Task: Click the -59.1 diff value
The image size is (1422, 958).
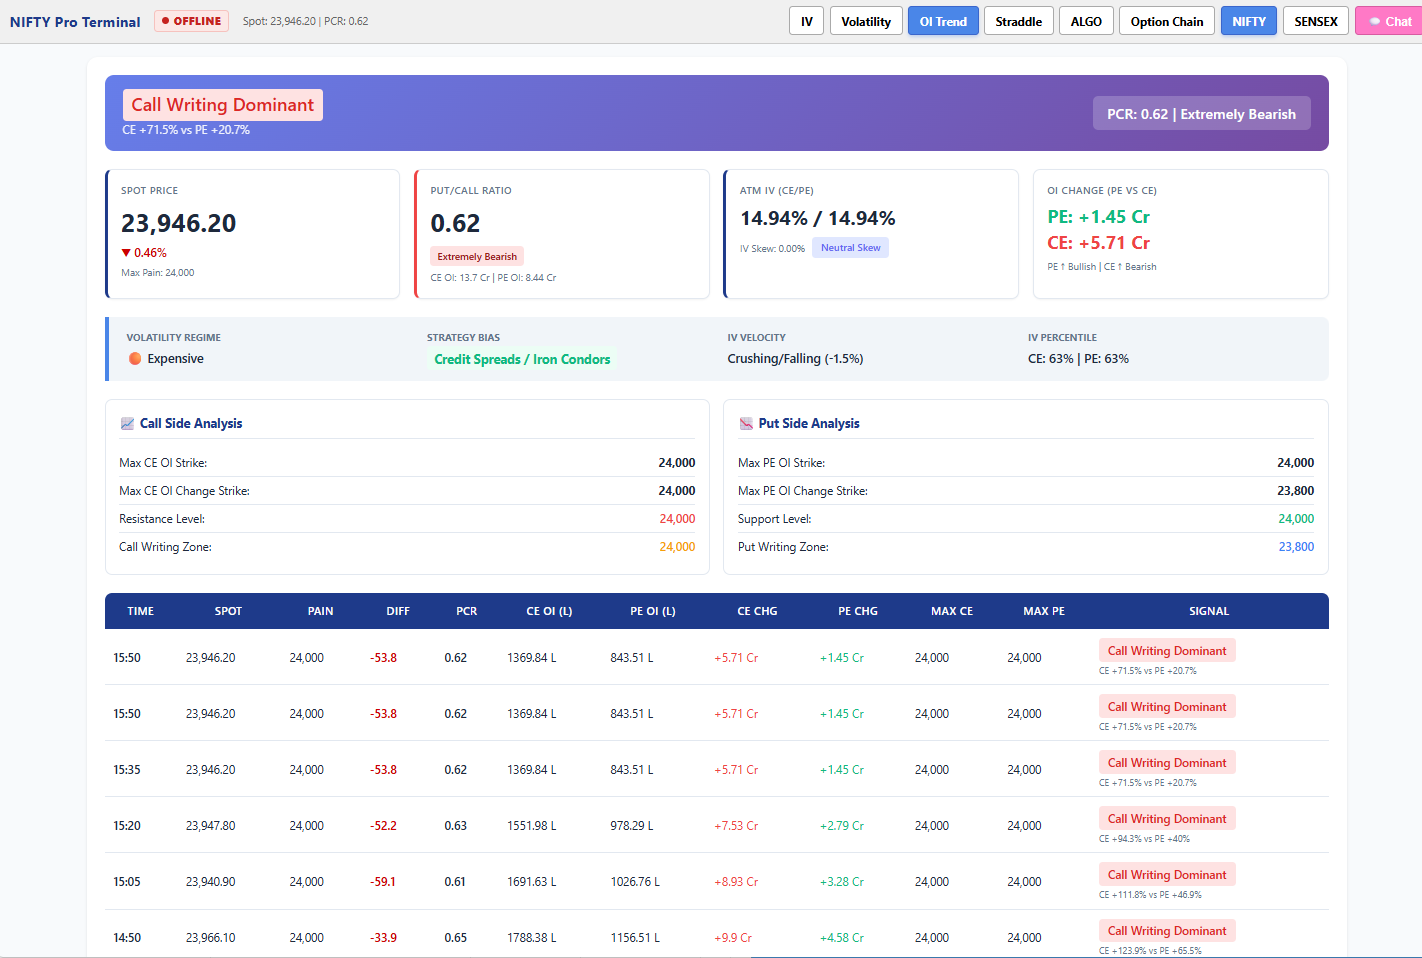Action: [x=383, y=882]
